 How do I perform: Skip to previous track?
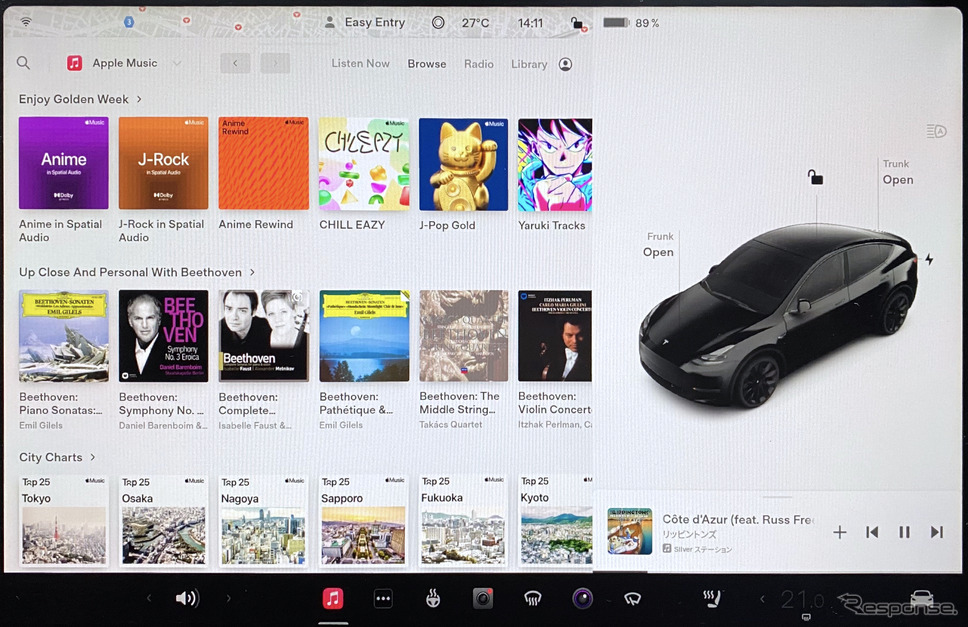(x=872, y=532)
